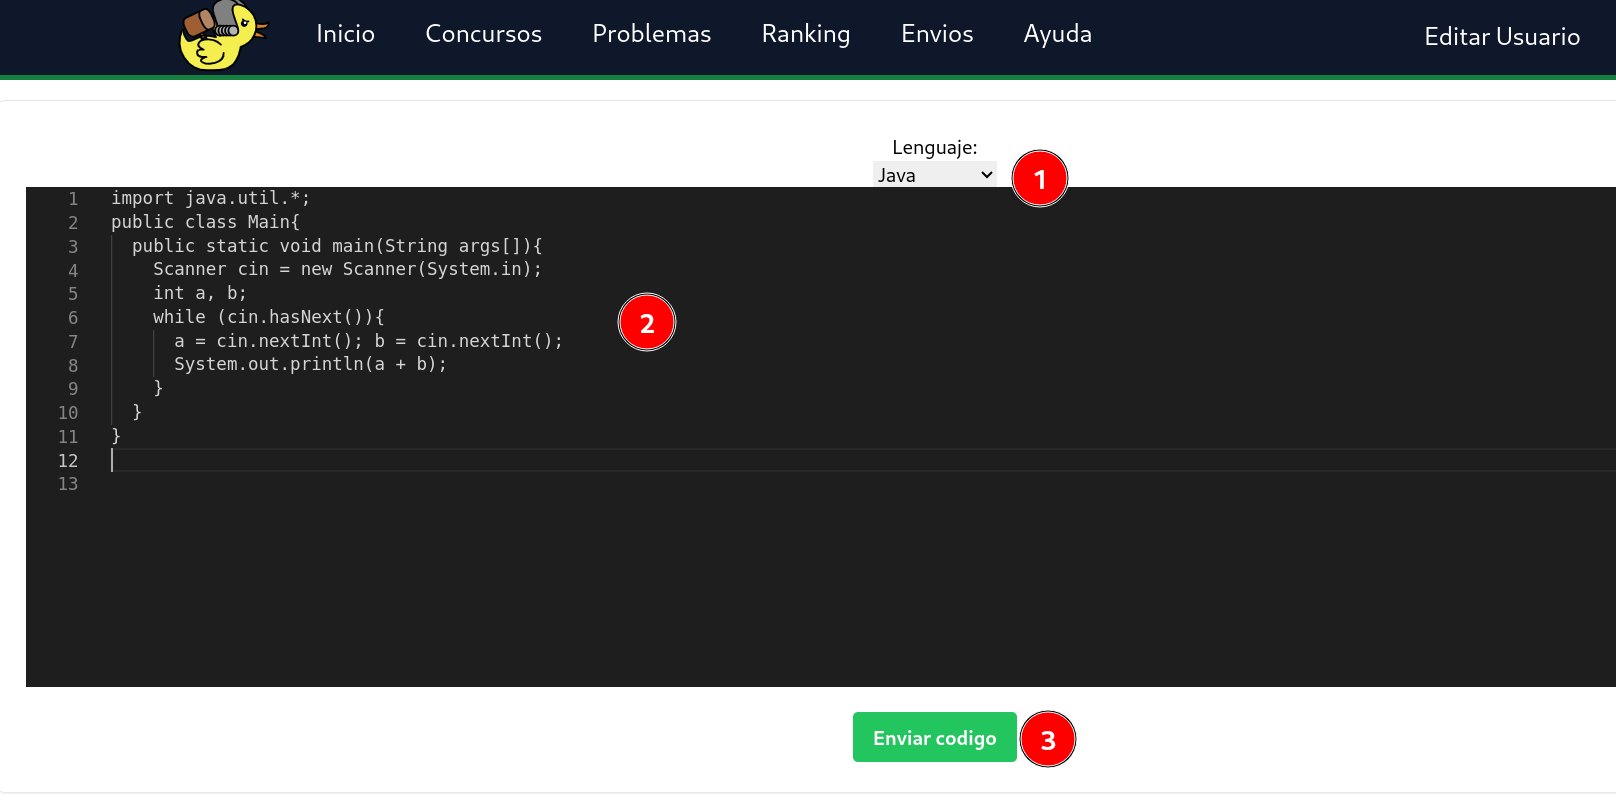Go to Concursos section
Screen dimensions: 1616x807
point(483,34)
